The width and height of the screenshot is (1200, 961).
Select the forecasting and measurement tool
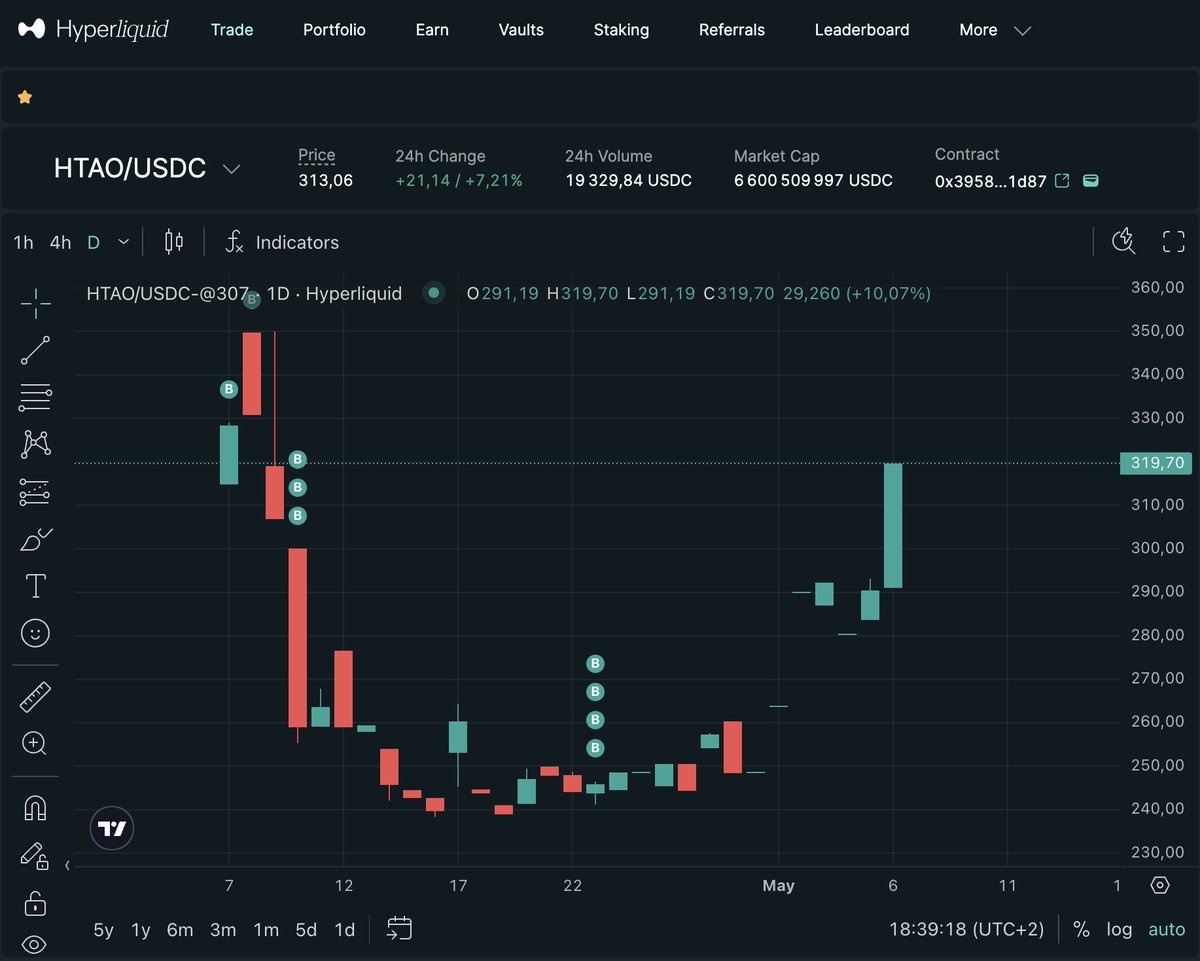tap(36, 491)
